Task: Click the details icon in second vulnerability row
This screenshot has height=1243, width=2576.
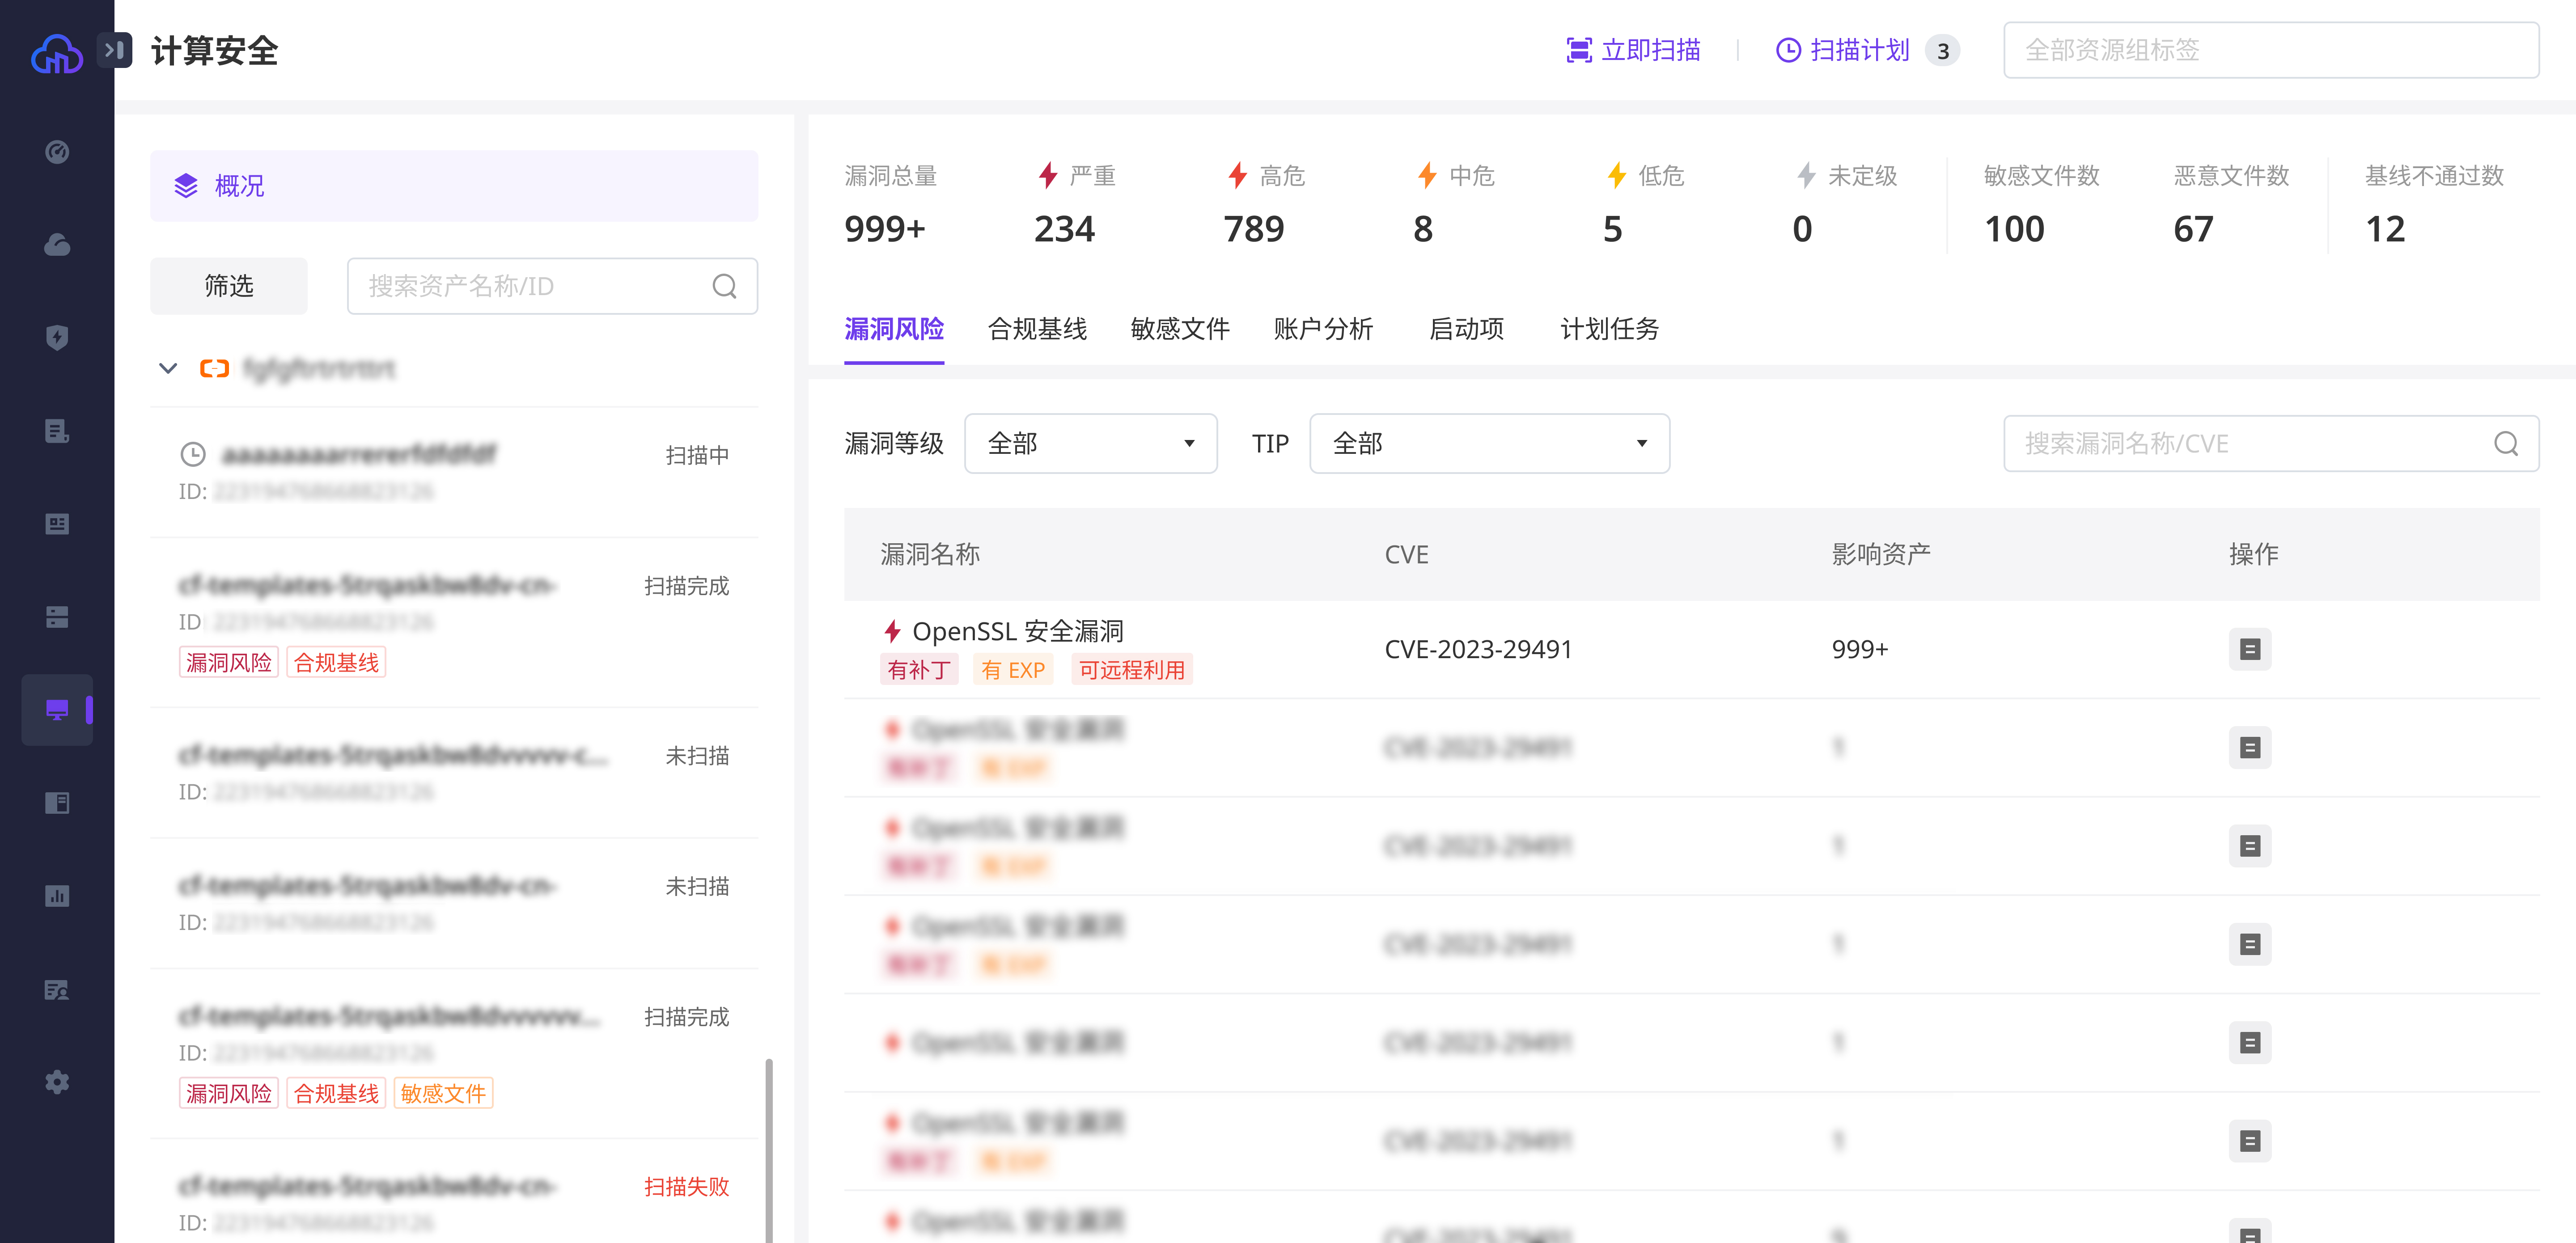Action: pos(2250,748)
